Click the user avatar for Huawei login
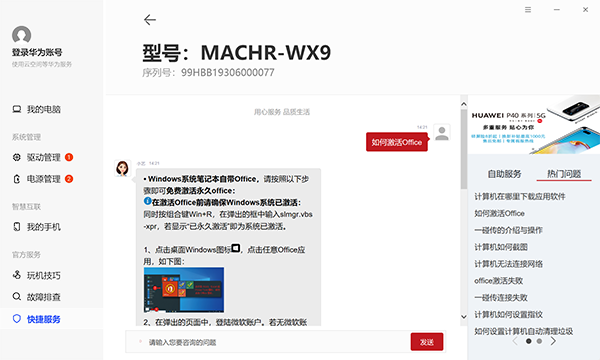Viewport: 600px width, 360px height. (21, 35)
